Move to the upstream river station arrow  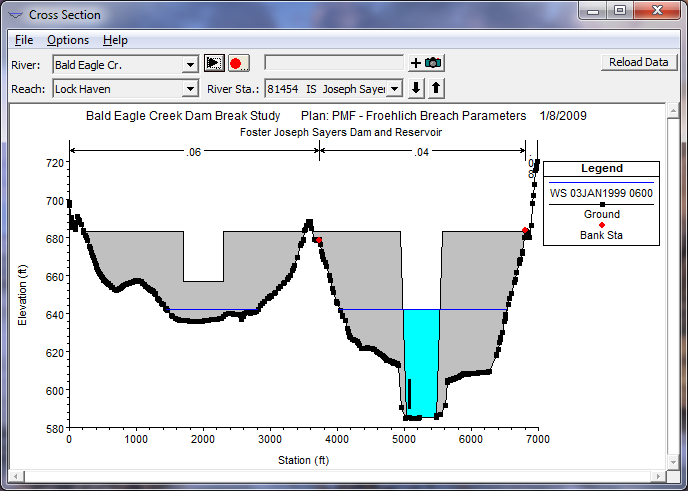pos(435,88)
